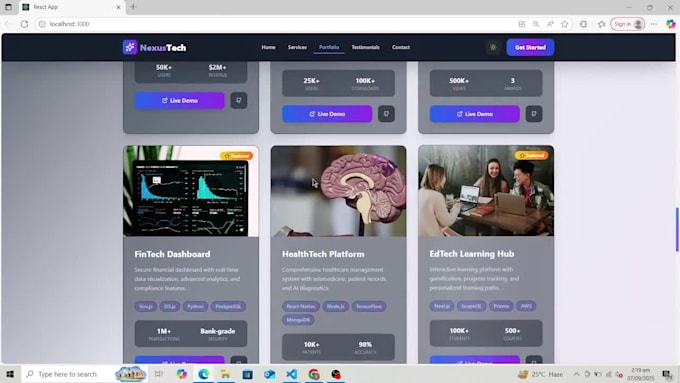Open the notification center icon

[667, 374]
